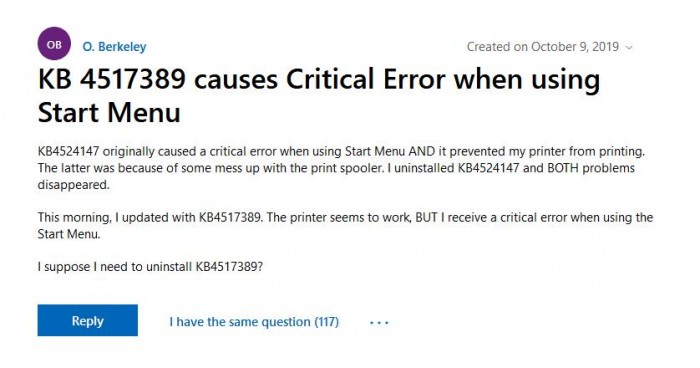Click the I suppose I need to uninstall question line
The image size is (700, 368).
pyautogui.click(x=150, y=267)
